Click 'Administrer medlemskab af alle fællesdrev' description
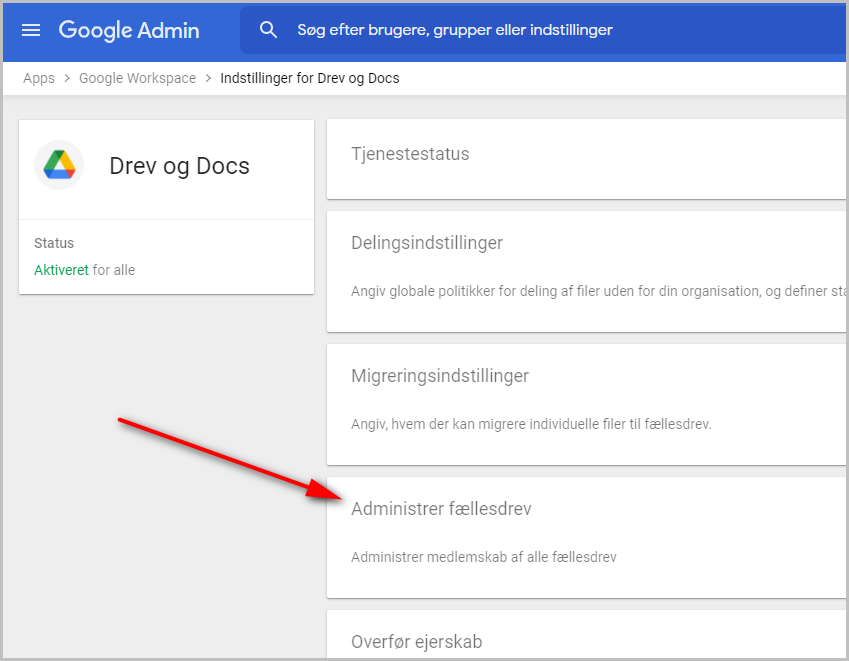Screen dimensions: 849x661 coord(484,557)
